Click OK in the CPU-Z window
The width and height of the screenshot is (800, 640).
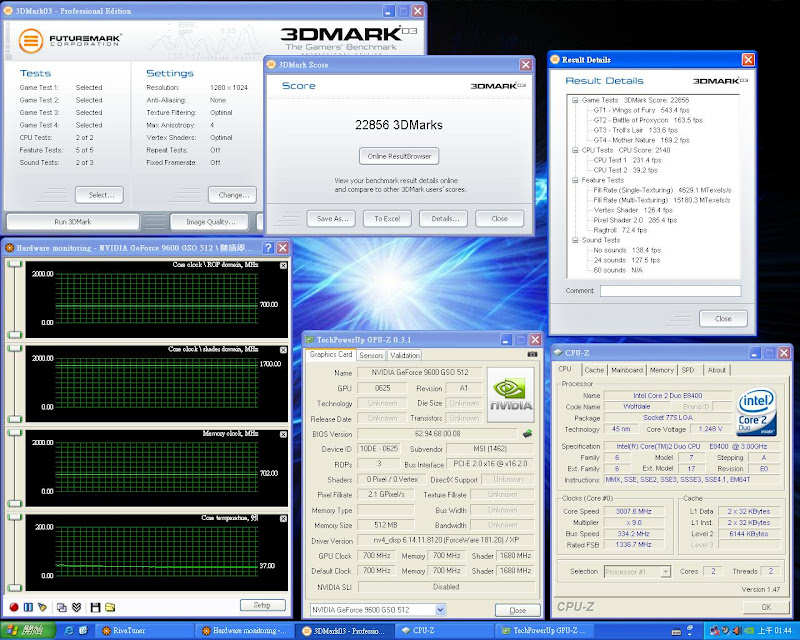coord(766,607)
